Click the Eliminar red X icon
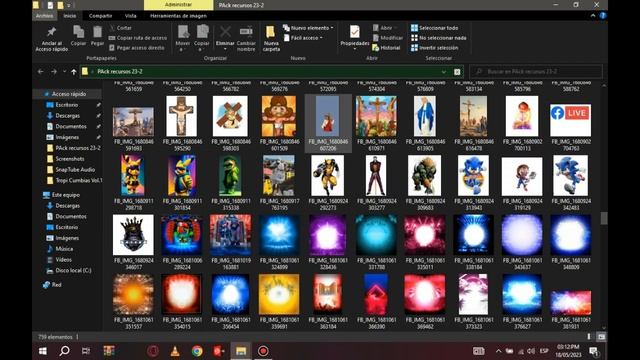Image resolution: width=640 pixels, height=360 pixels. coord(225,31)
